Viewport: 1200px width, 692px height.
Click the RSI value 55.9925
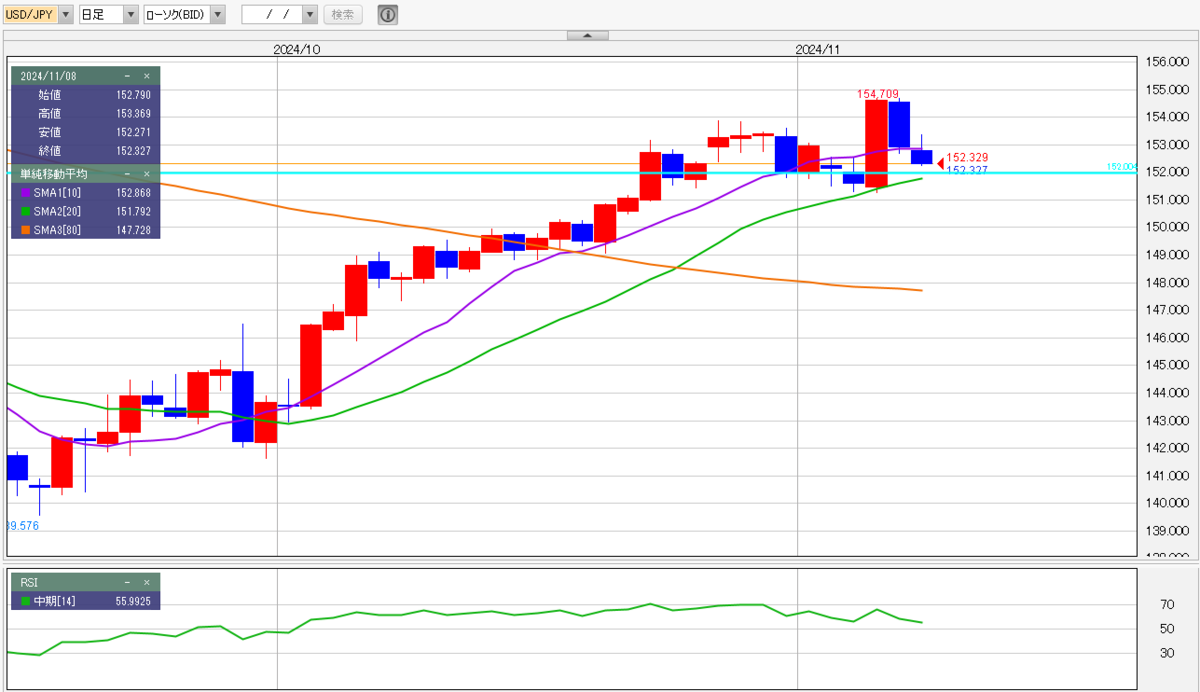point(132,601)
